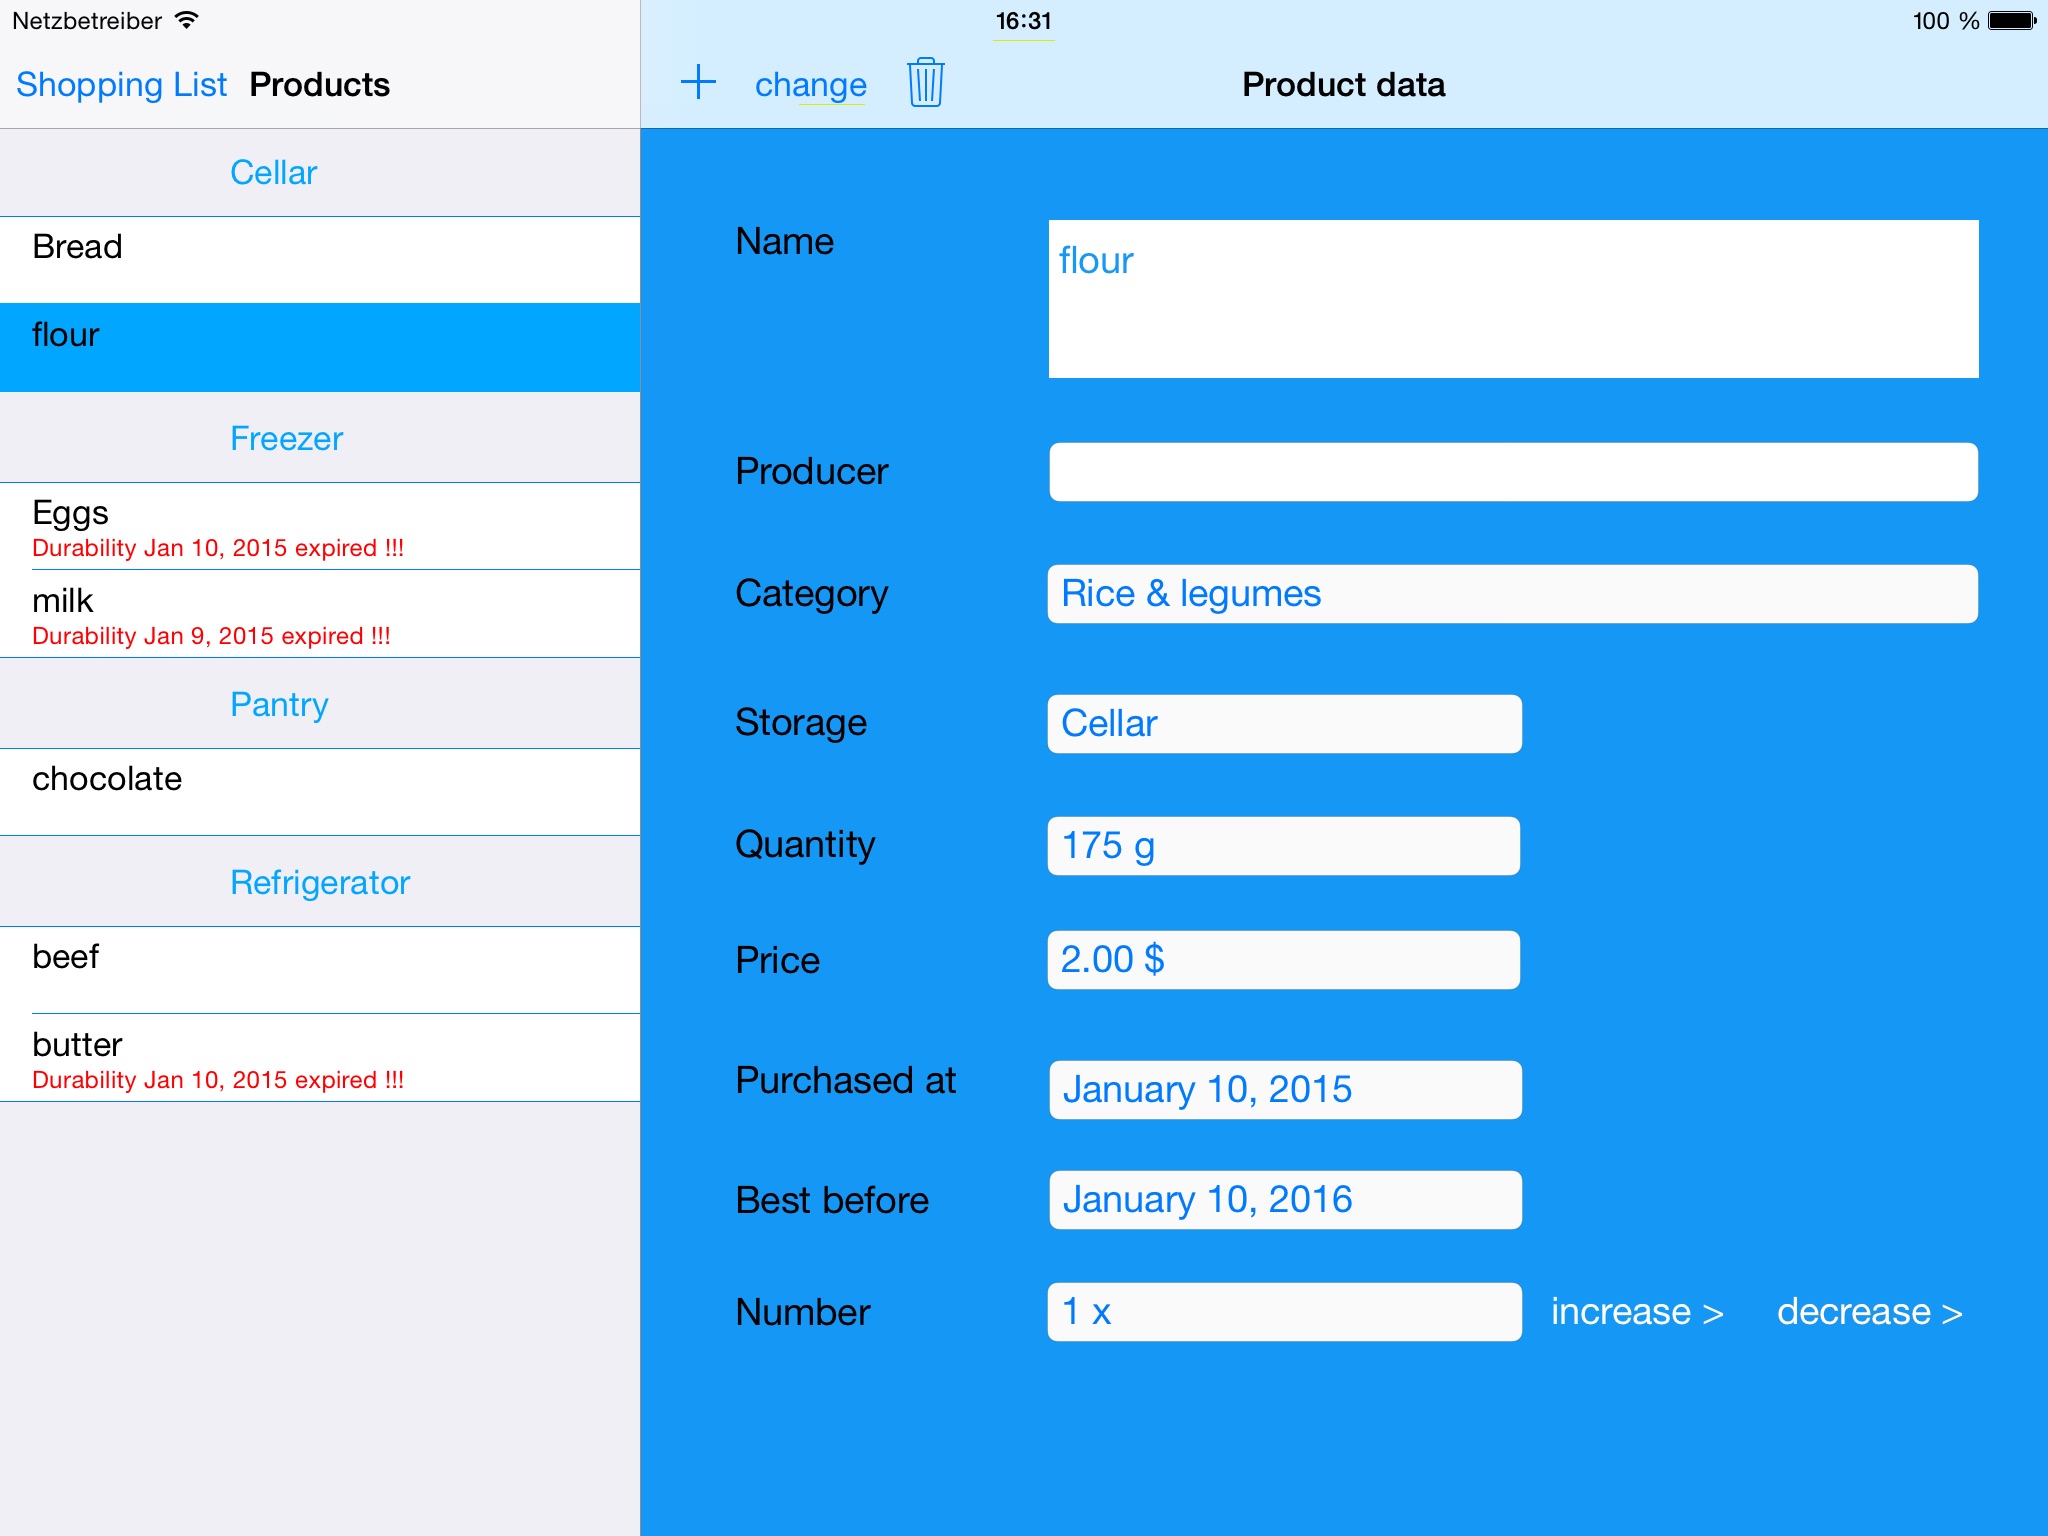Tap decrease to lower number
The image size is (2048, 1536).
tap(1869, 1311)
